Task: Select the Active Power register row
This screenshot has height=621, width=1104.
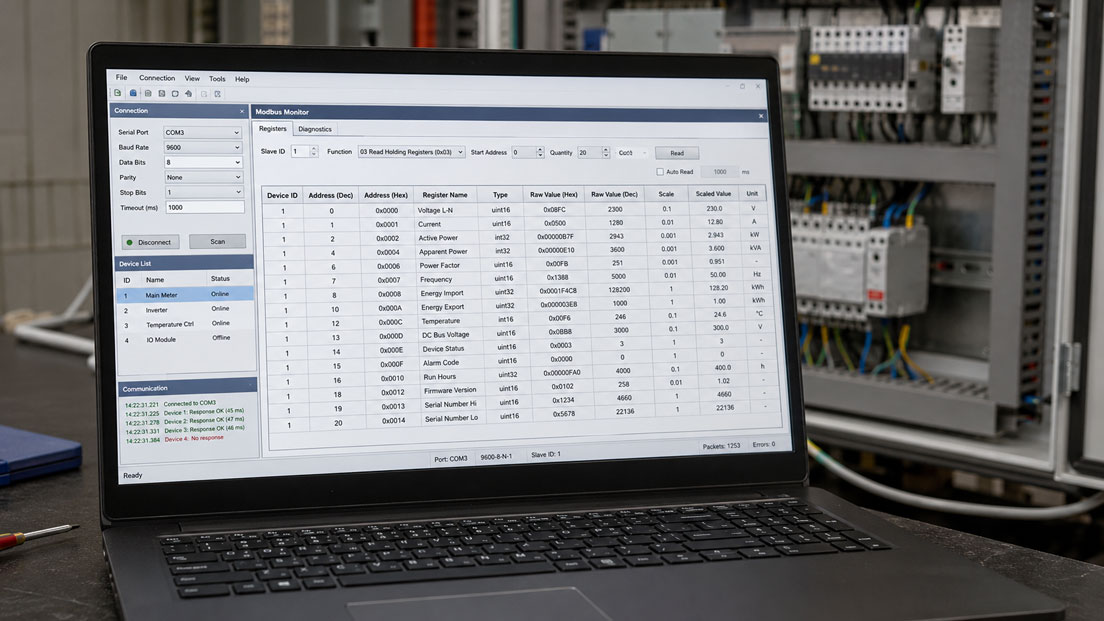Action: 516,237
